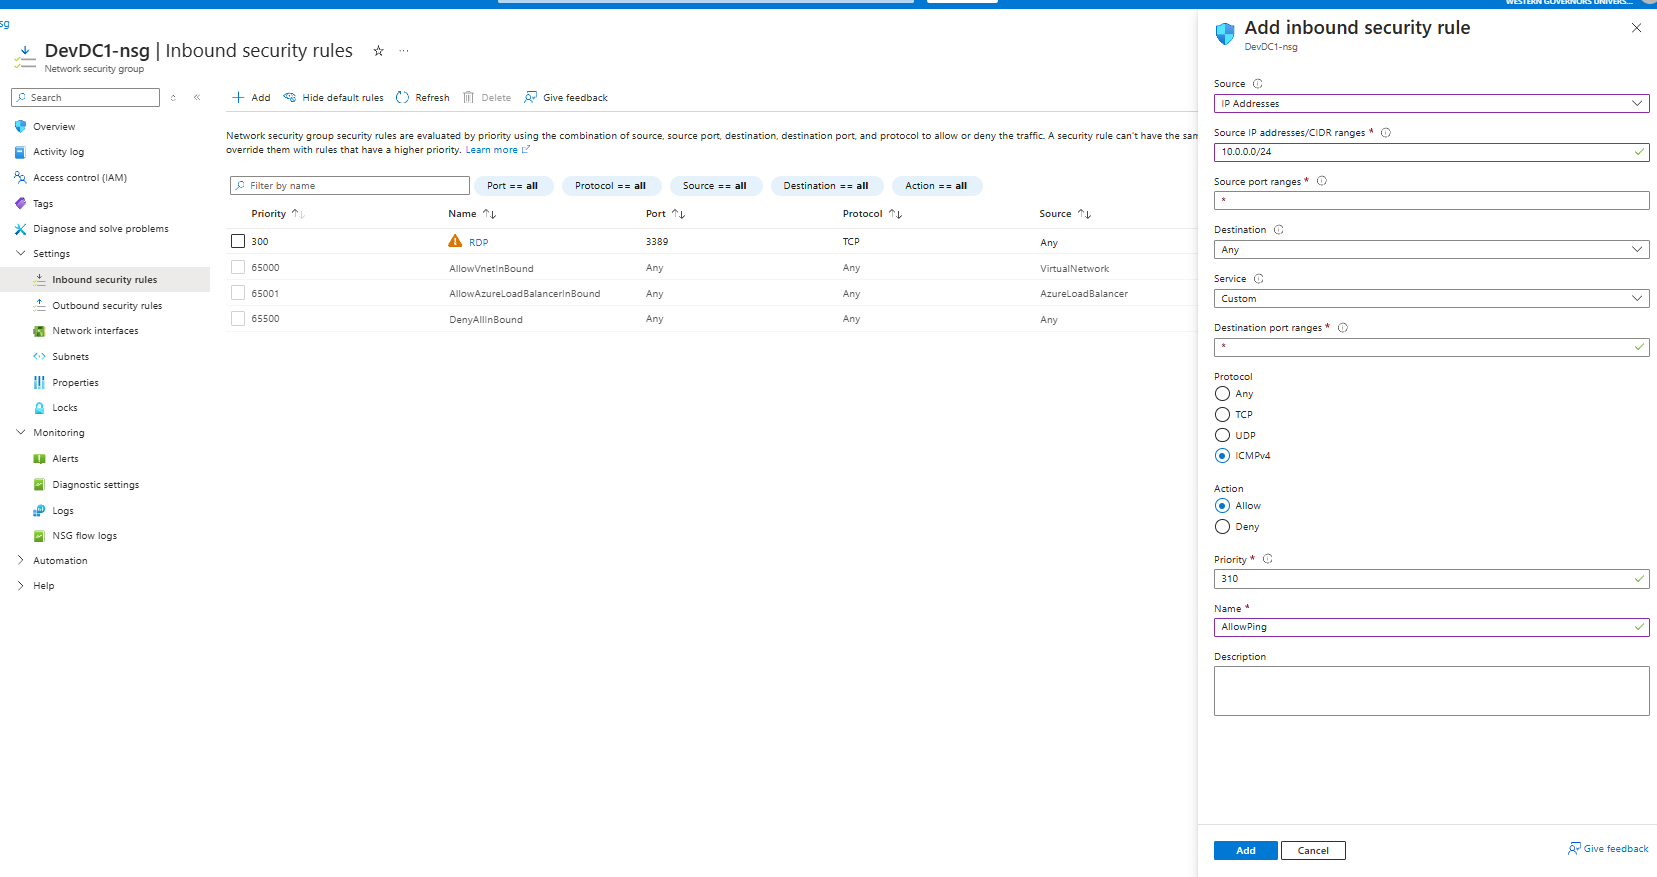This screenshot has height=877, width=1657.
Task: Collapse the Settings section in sidebar
Action: (20, 254)
